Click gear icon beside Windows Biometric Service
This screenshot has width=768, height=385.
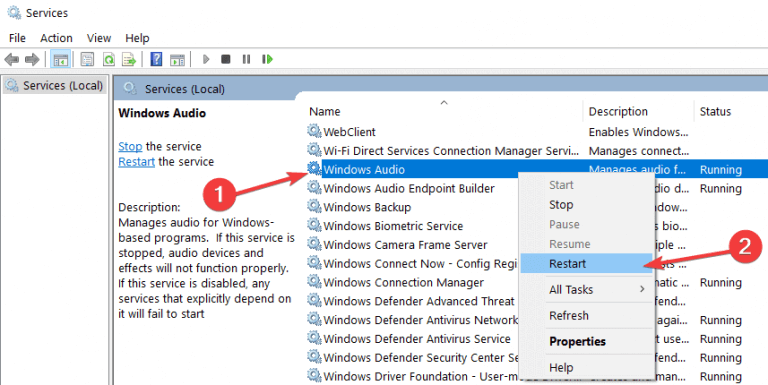[314, 225]
